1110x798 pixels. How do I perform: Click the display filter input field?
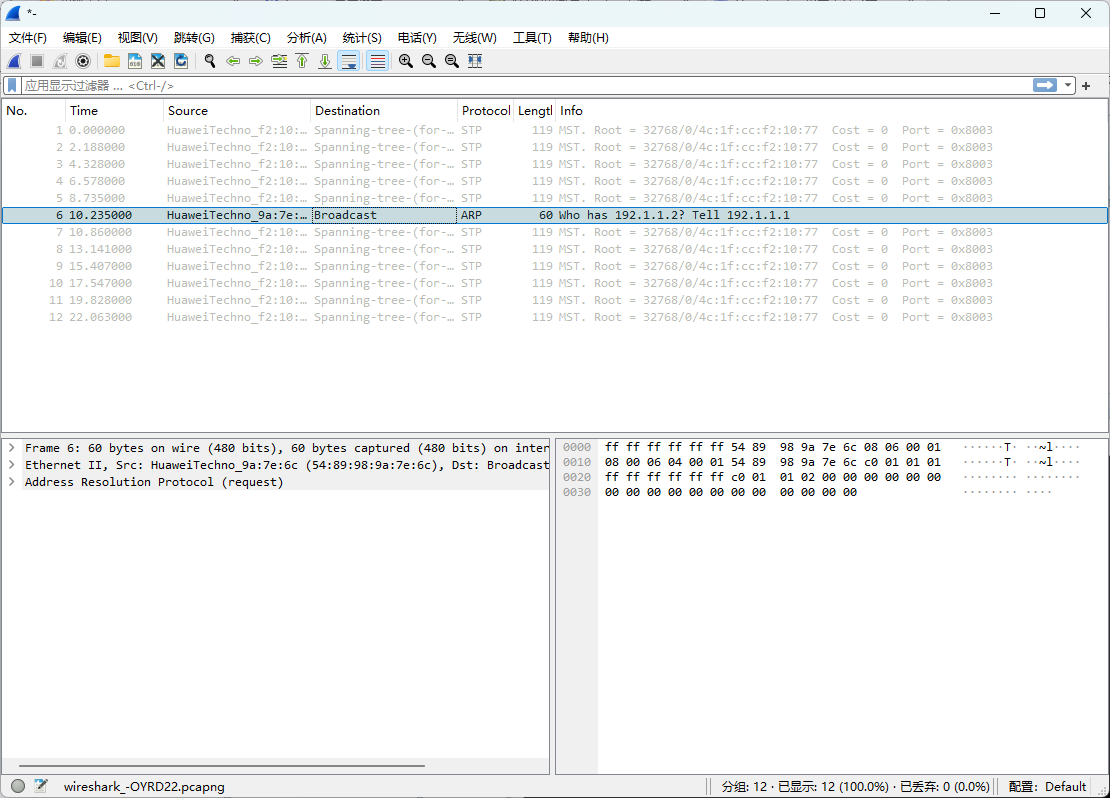click(x=500, y=86)
